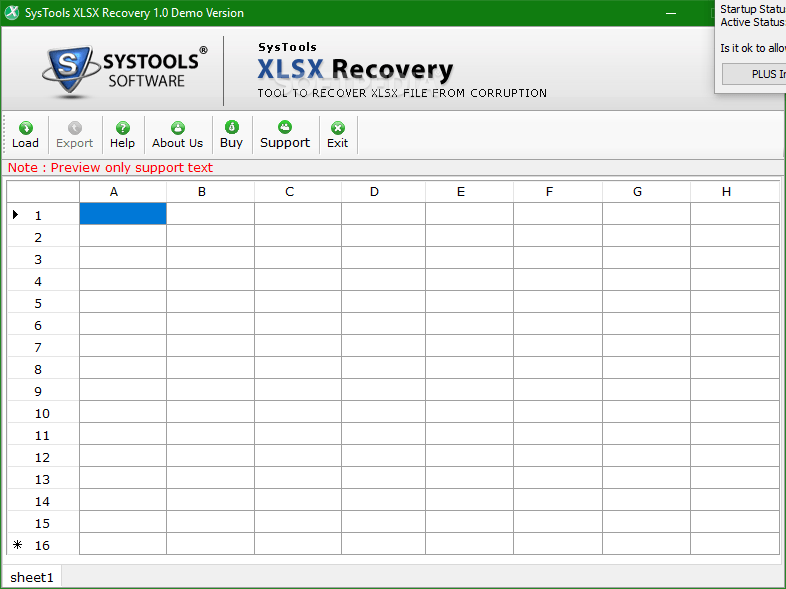Screen dimensions: 786x589
Task: Select row 12 header
Action: pos(43,456)
